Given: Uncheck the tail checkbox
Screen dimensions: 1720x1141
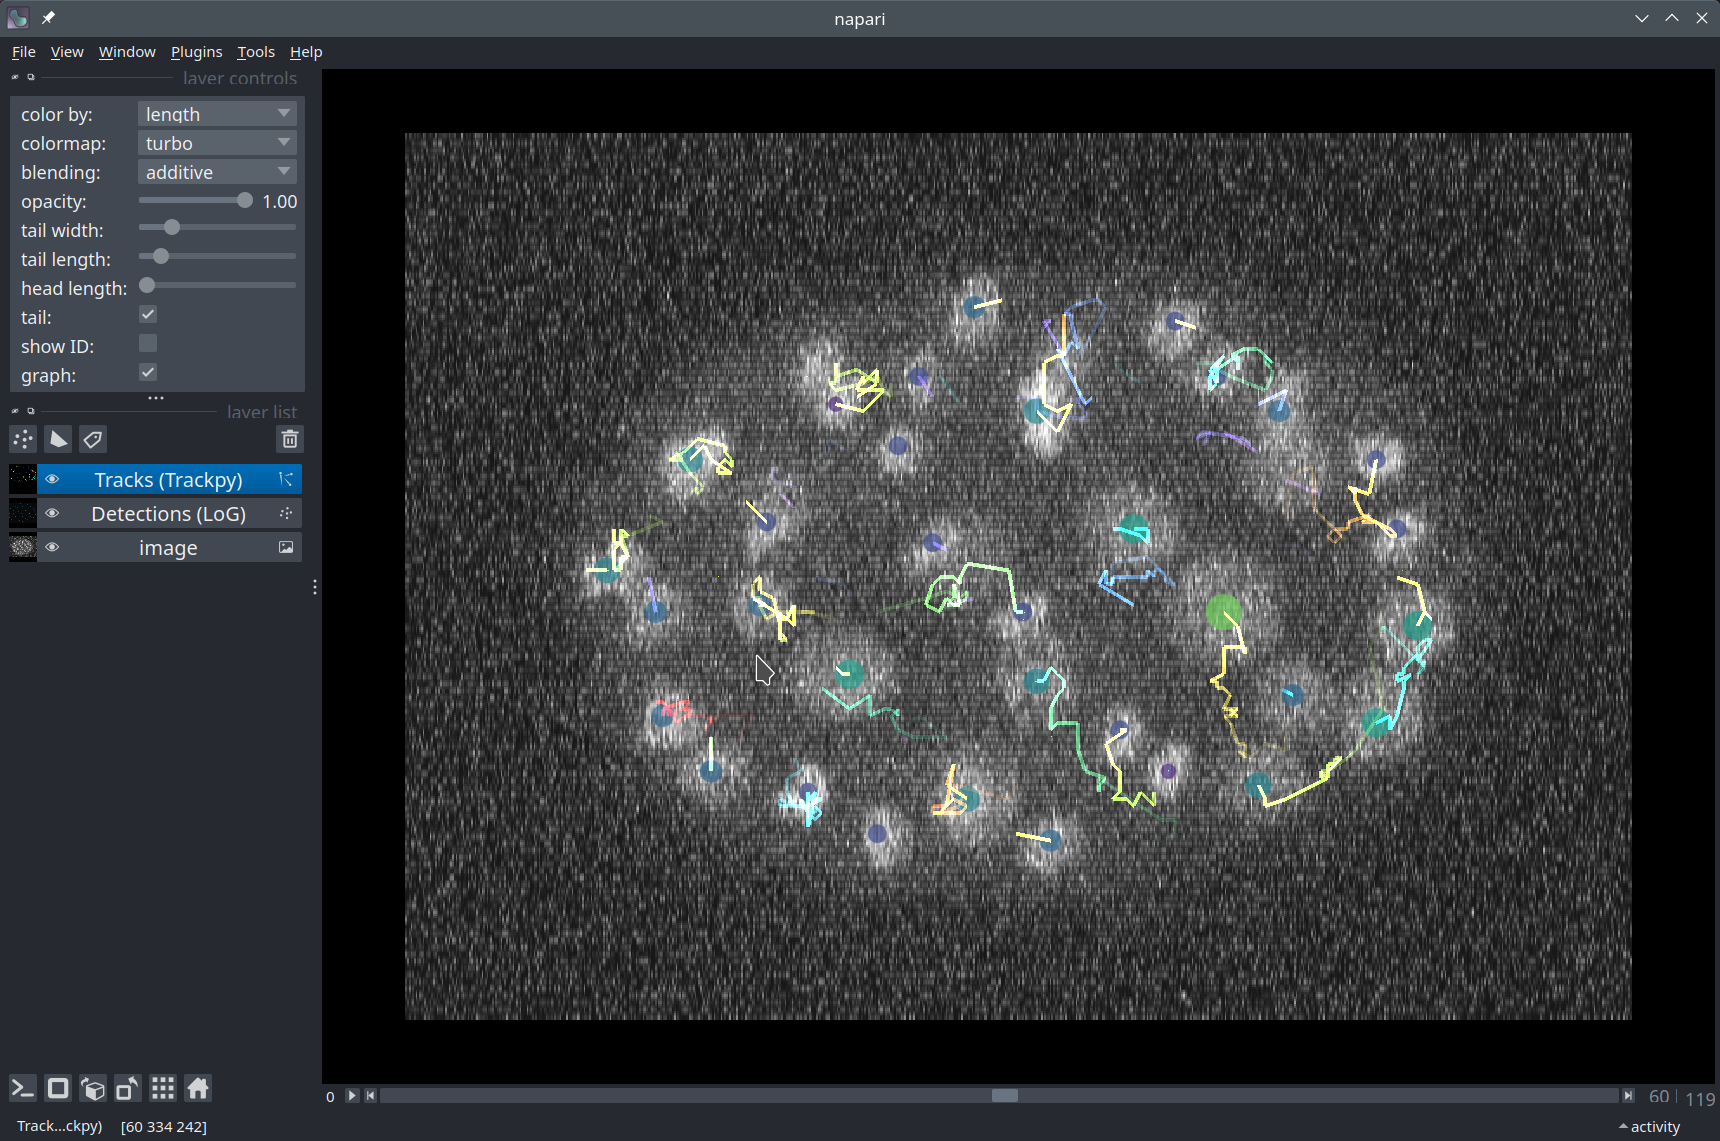Looking at the screenshot, I should pyautogui.click(x=148, y=315).
